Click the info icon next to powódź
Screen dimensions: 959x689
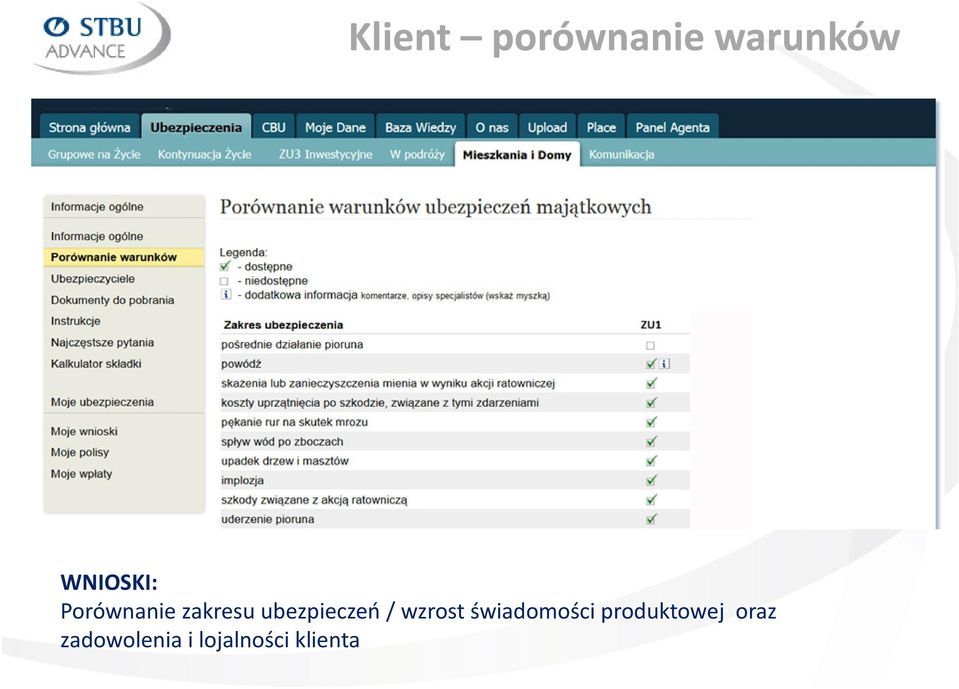pos(665,364)
